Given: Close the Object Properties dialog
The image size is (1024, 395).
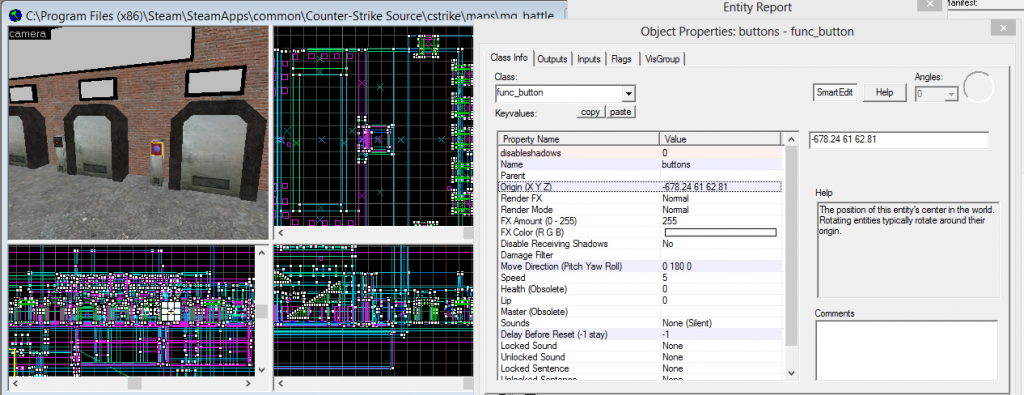Looking at the screenshot, I should pos(1002,28).
